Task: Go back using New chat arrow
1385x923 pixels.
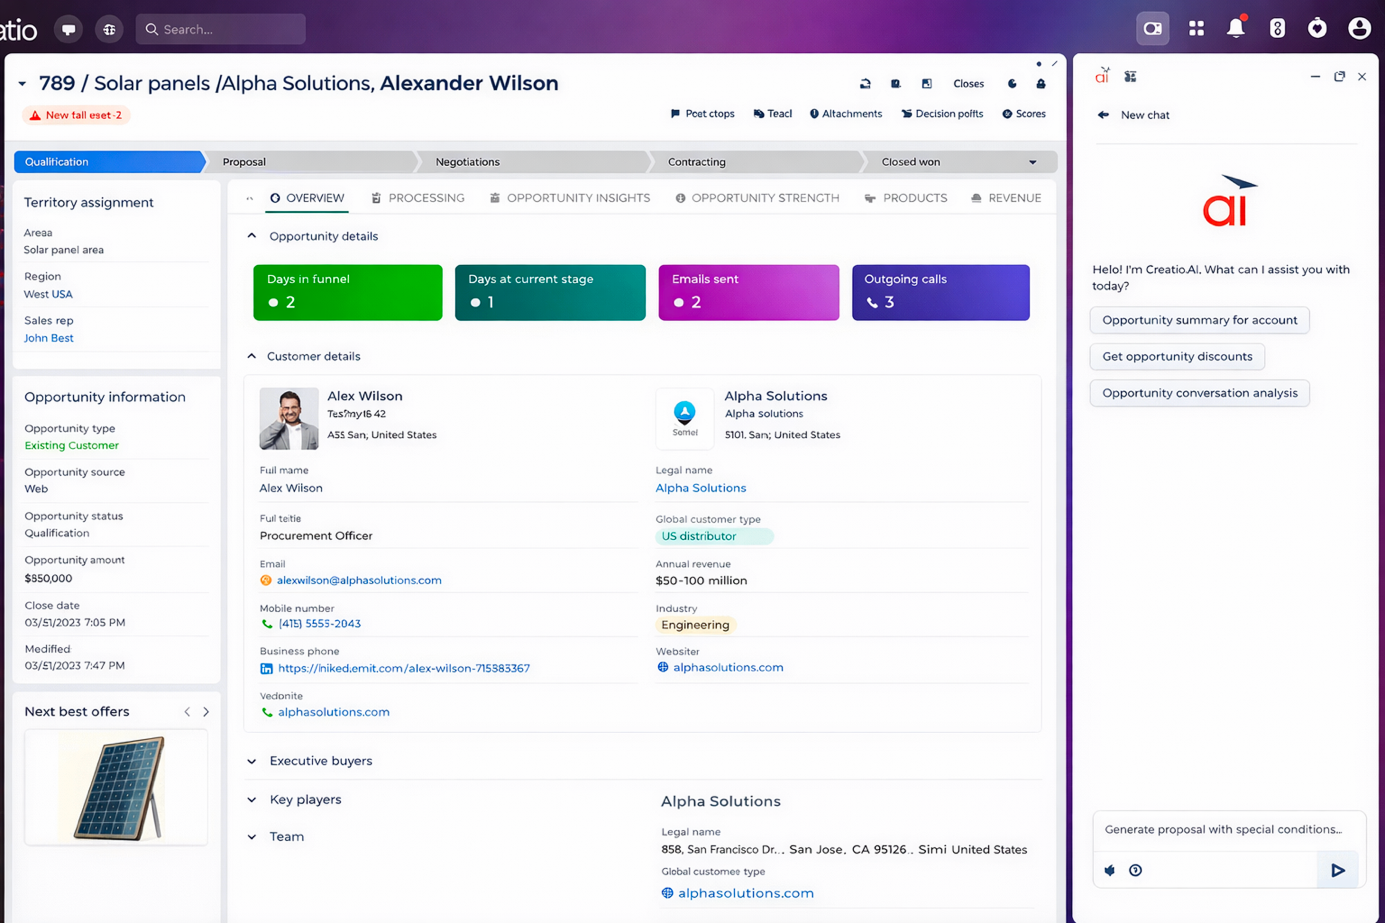Action: 1103,115
